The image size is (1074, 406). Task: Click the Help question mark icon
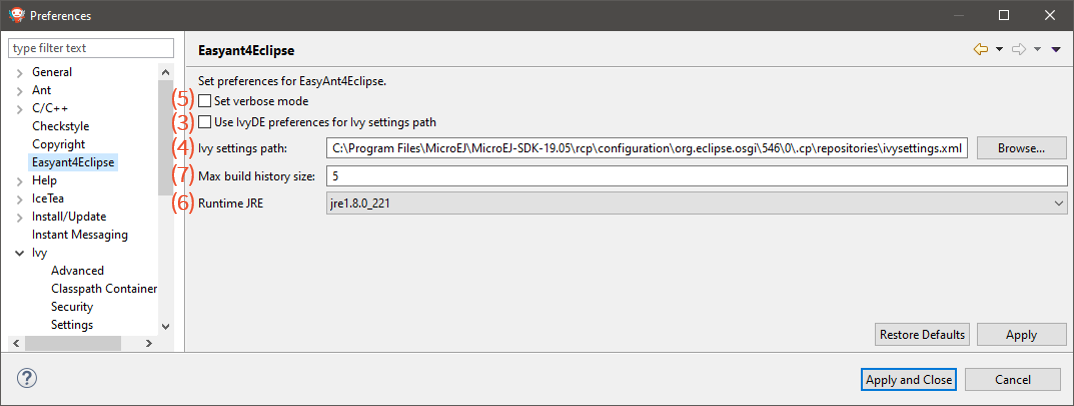[x=26, y=378]
